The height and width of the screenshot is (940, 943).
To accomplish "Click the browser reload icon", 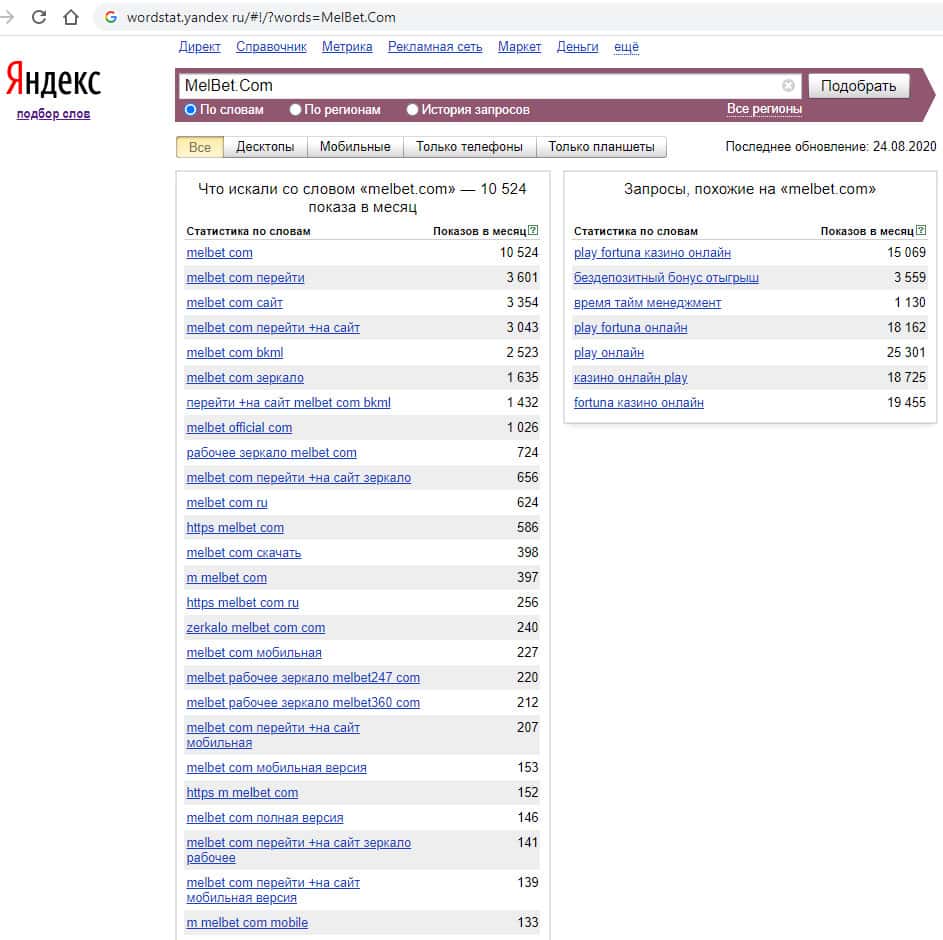I will tap(39, 17).
